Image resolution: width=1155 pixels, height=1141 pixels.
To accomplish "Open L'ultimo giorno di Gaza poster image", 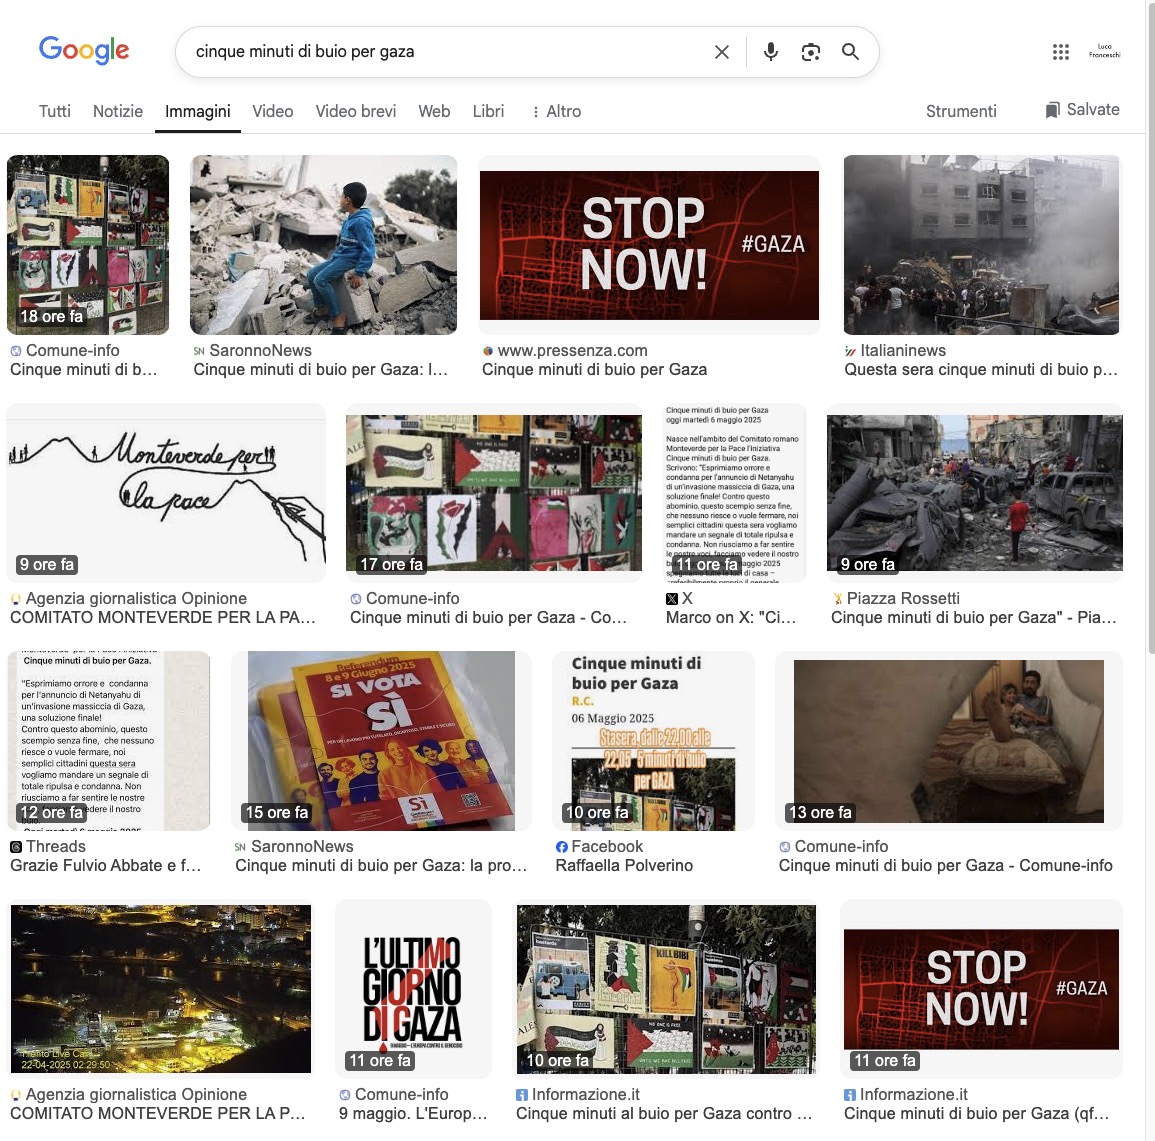I will click(x=412, y=989).
